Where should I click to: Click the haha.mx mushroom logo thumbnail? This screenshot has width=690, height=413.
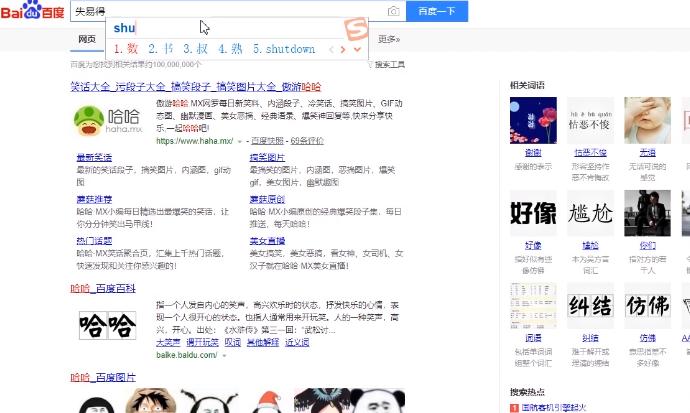pos(108,121)
